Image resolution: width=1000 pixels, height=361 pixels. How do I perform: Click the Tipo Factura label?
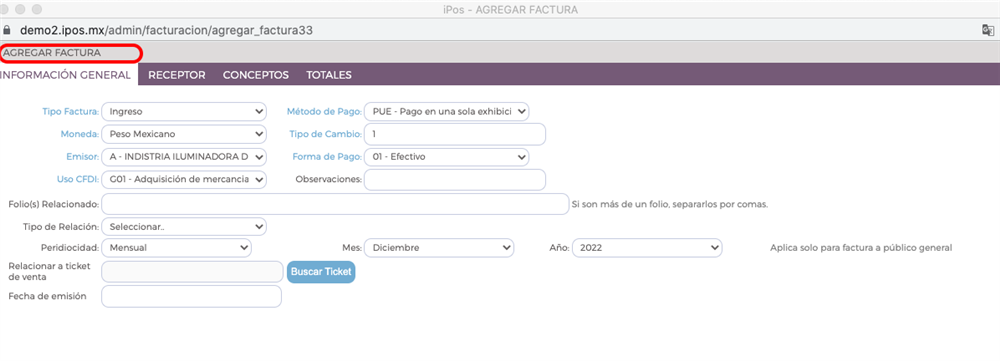coord(70,112)
